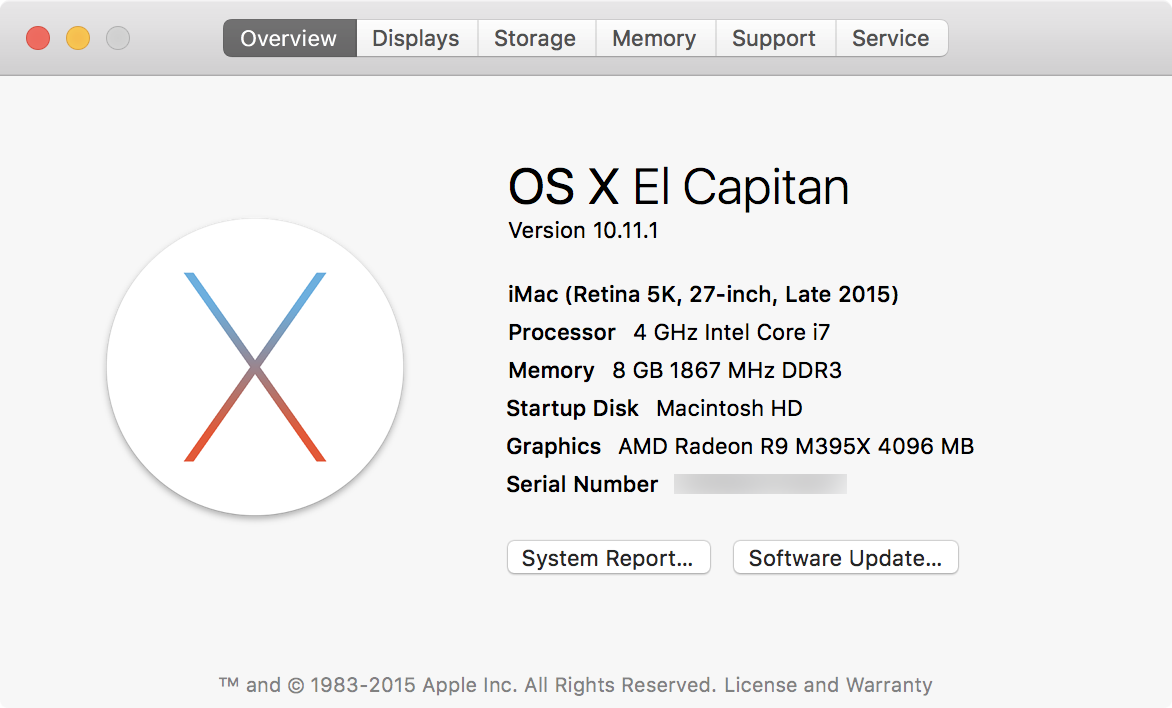Click the Graphics AMD Radeon text
Viewport: 1172px width, 708px height.
740,446
